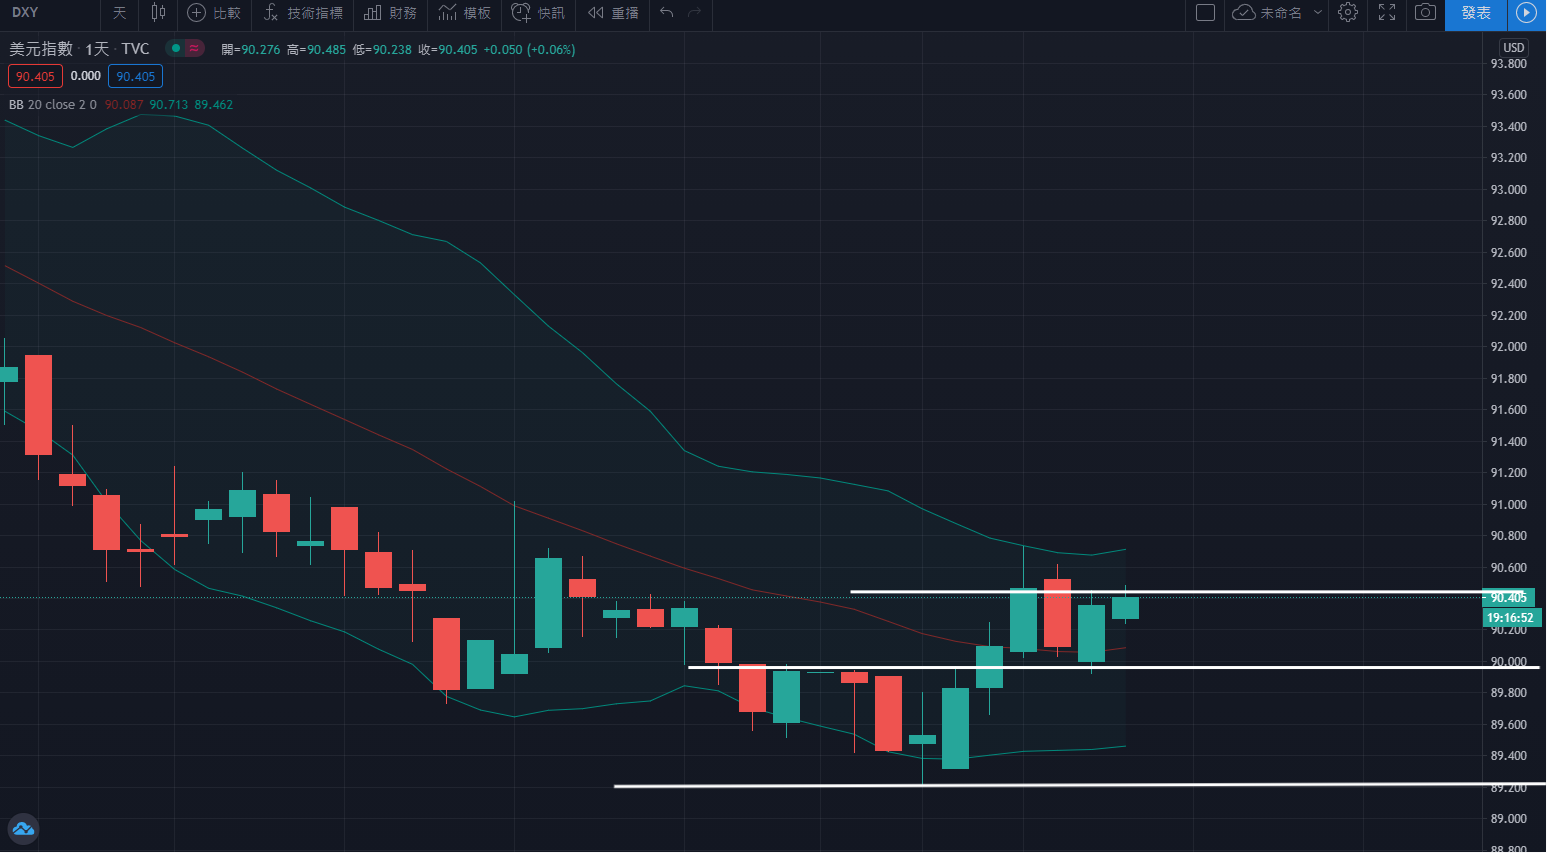Enter fullscreen mode
Viewport: 1547px width, 853px height.
[1387, 13]
